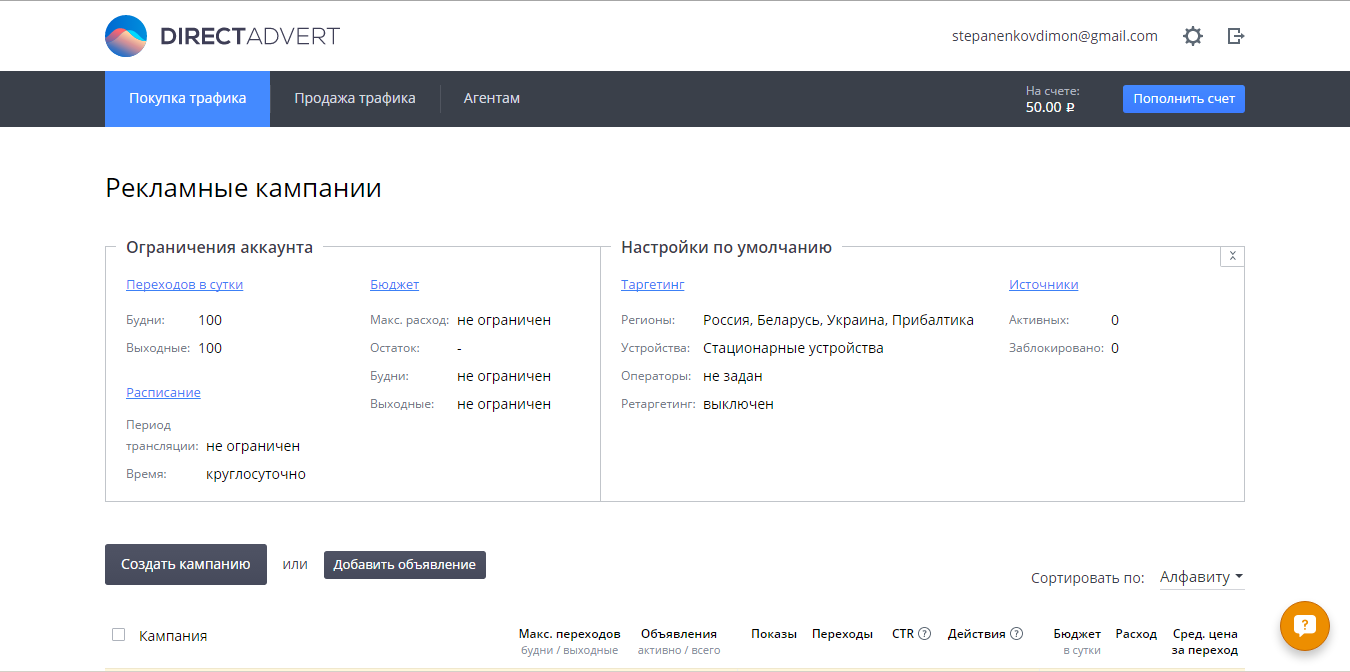Click the DirectAdvert logo icon
Viewport: 1350px width, 672px height.
coord(126,36)
